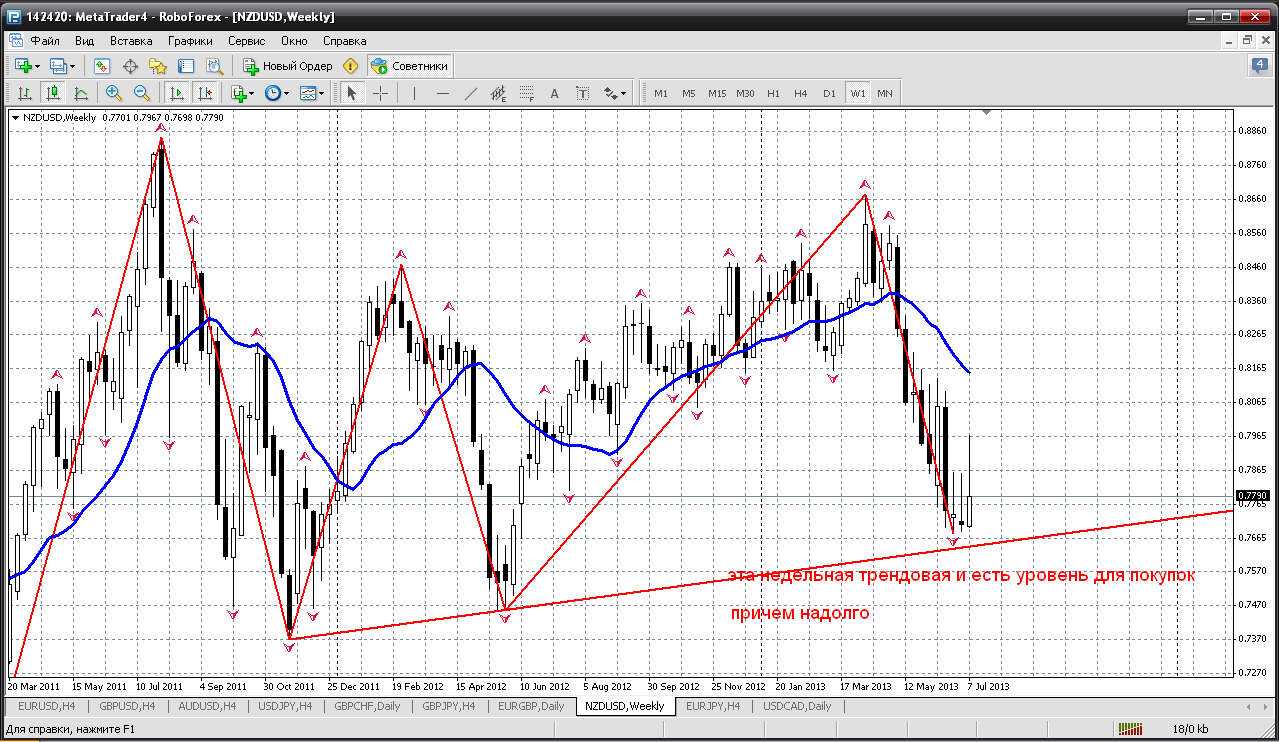Open the Data Window crosshair-circle icon
1279x742 pixels.
pyautogui.click(x=130, y=66)
